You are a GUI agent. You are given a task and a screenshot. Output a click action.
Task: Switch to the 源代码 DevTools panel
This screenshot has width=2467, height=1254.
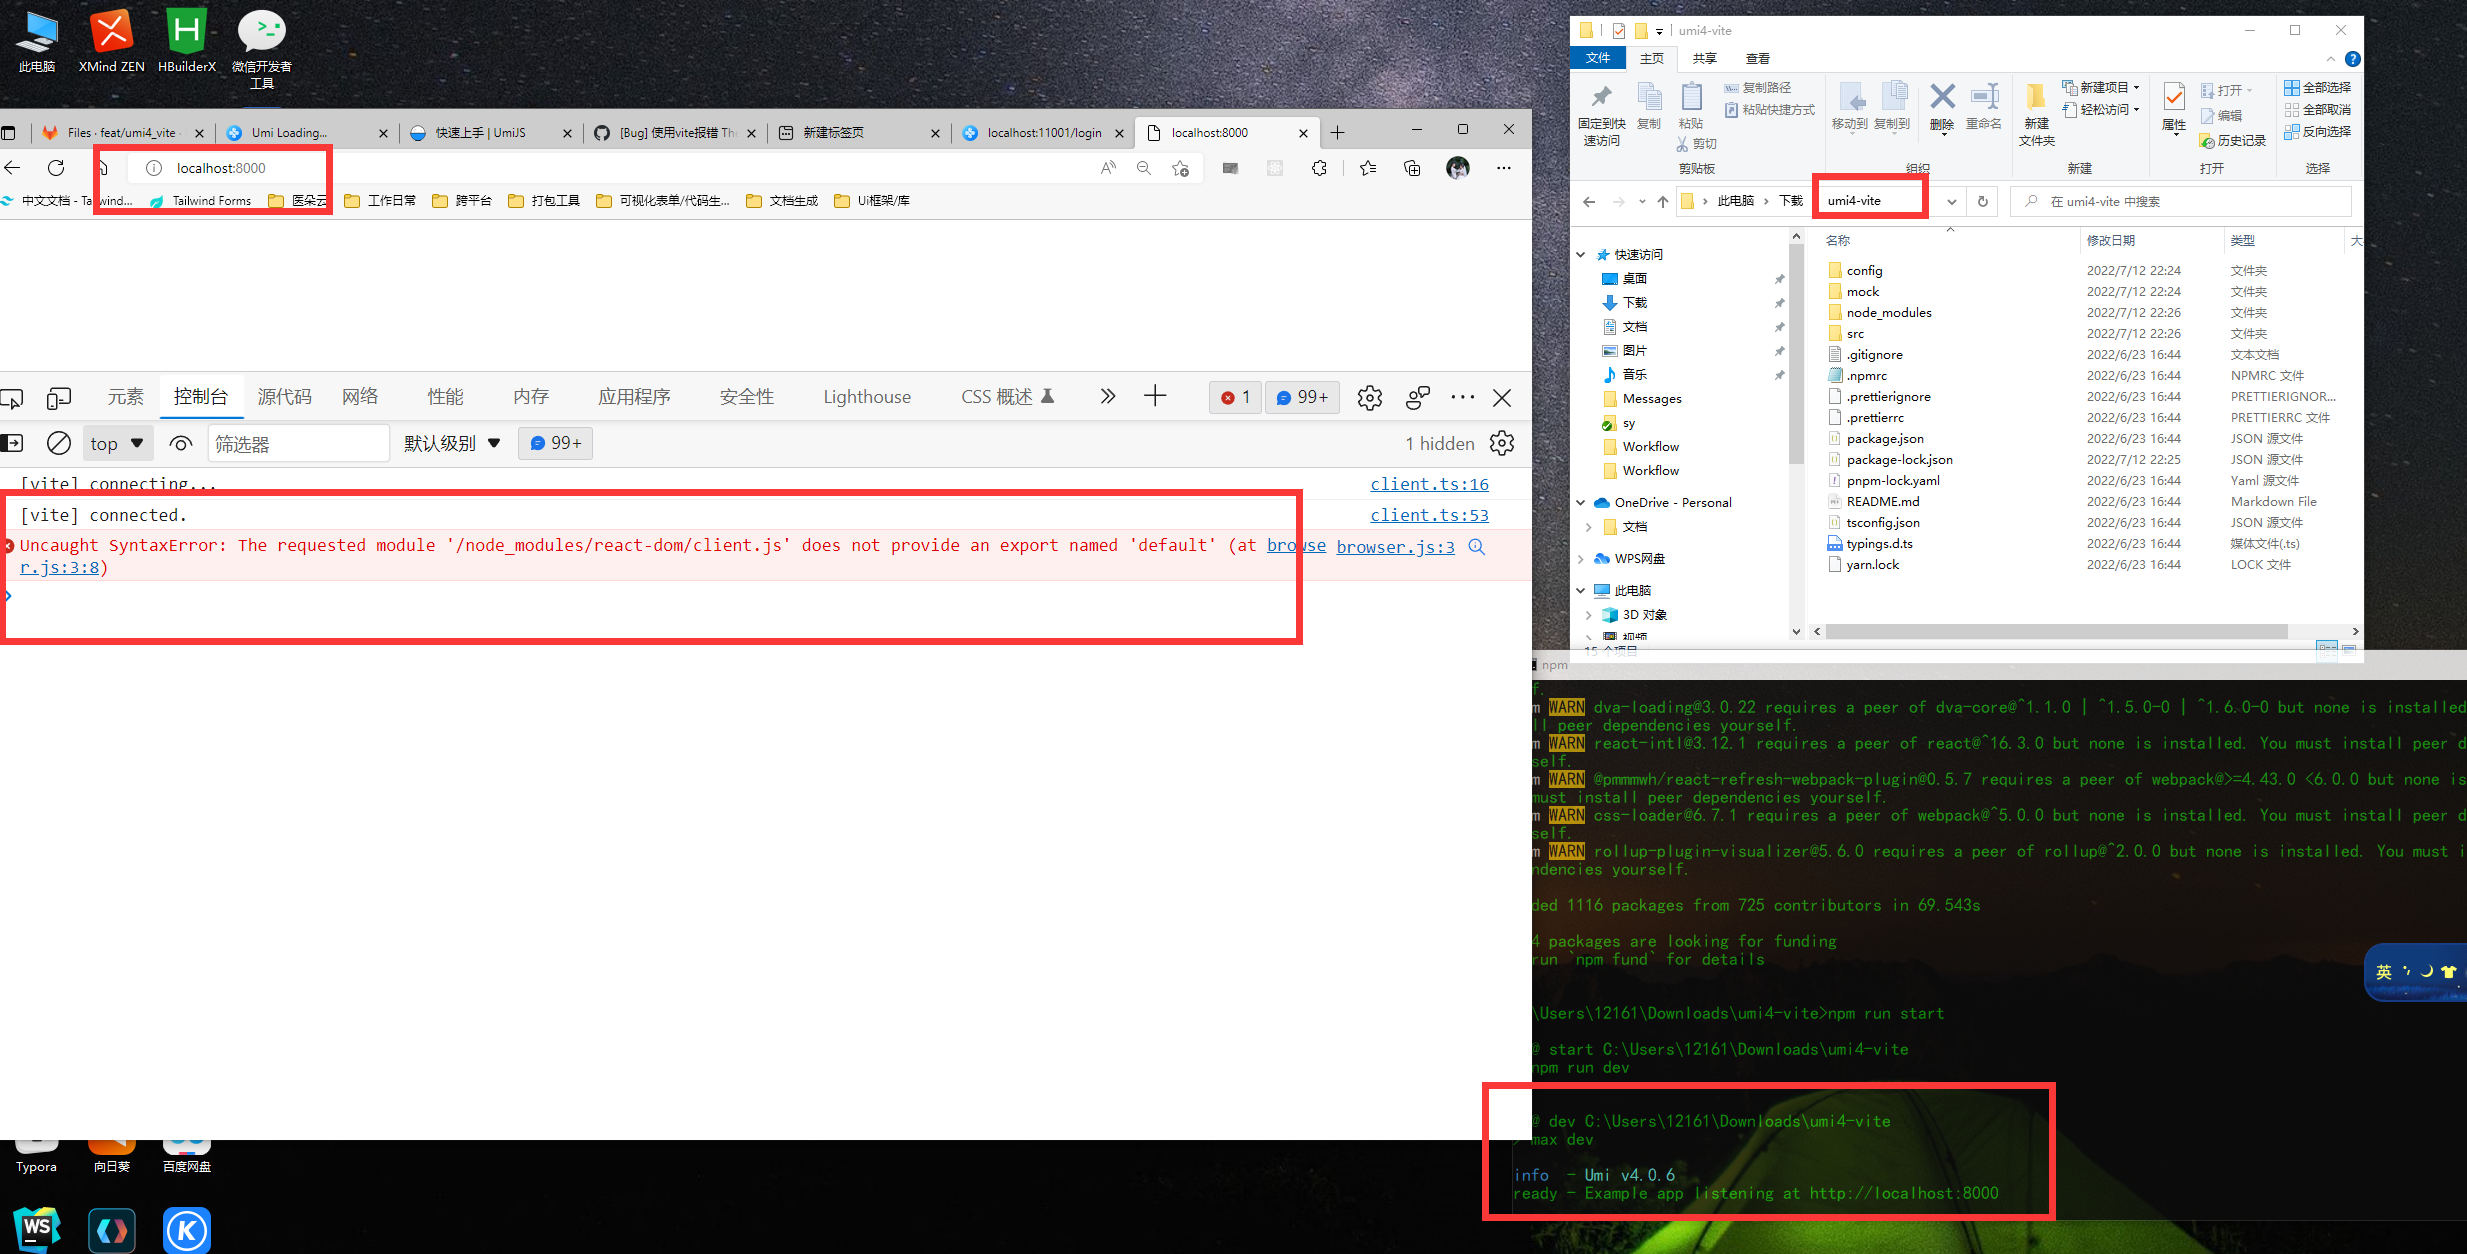coord(284,396)
